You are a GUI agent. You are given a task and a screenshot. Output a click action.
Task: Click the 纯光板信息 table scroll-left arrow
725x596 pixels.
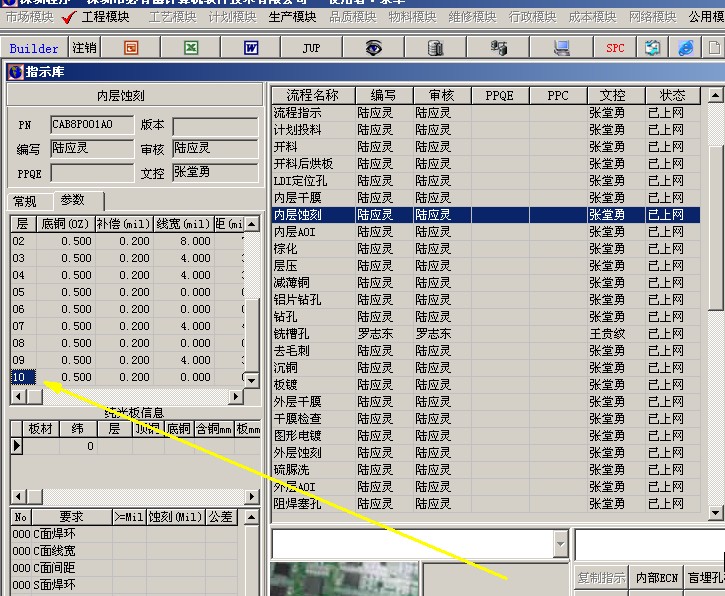tap(18, 497)
